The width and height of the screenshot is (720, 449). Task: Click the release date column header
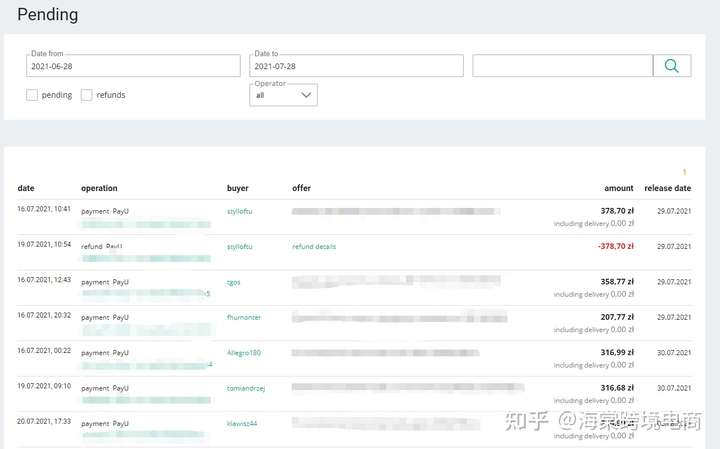tap(668, 188)
